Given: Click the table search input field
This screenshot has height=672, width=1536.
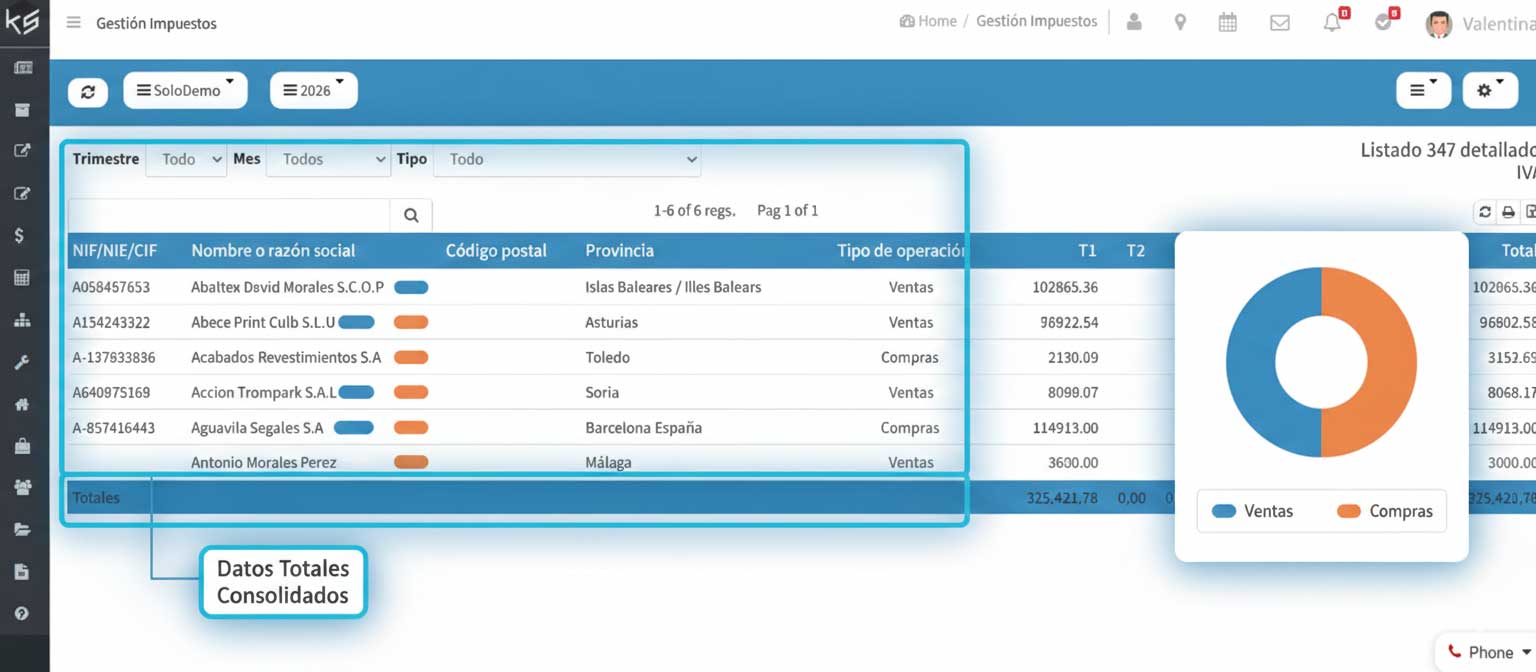Looking at the screenshot, I should [229, 215].
